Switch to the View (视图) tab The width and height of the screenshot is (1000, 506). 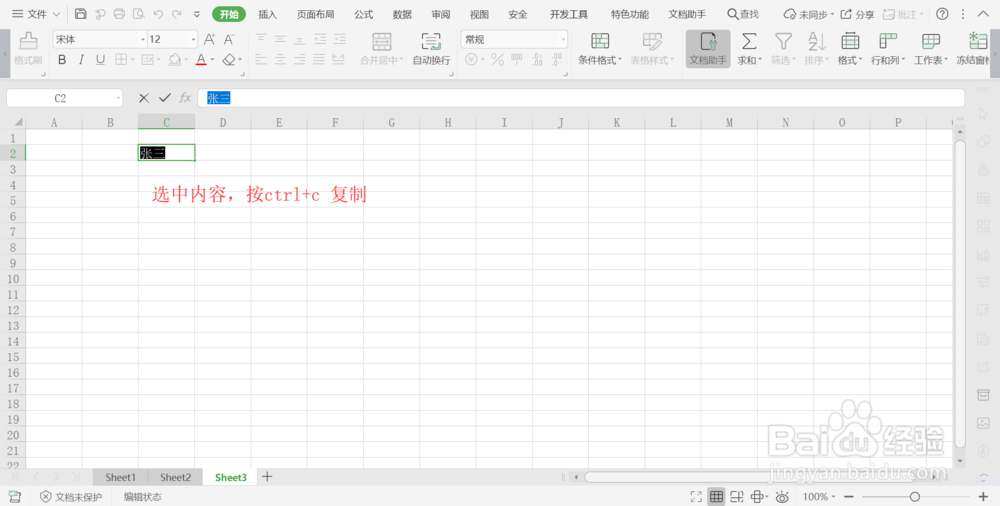point(479,14)
